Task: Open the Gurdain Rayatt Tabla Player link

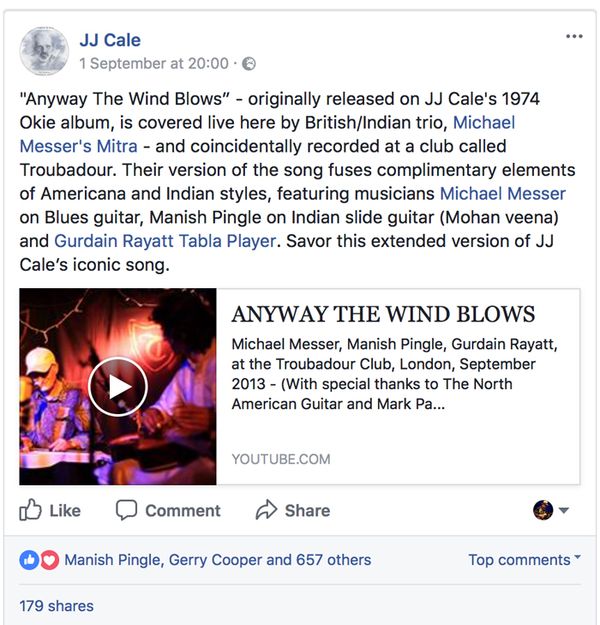Action: 165,241
